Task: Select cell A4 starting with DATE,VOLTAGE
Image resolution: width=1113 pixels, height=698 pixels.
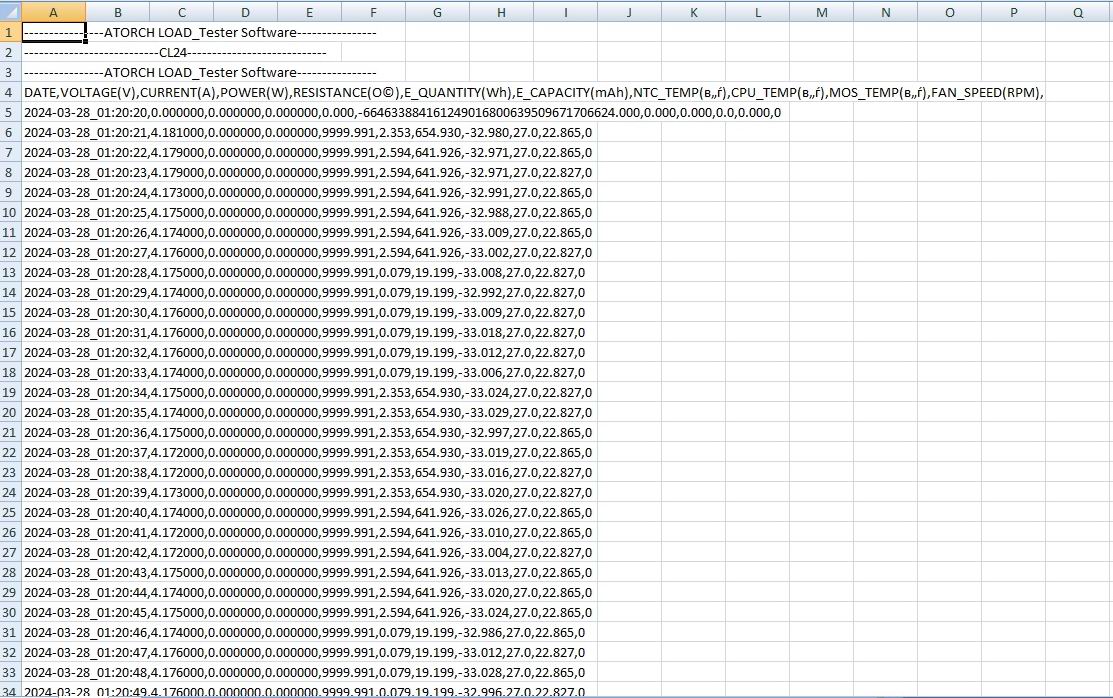Action: [53, 92]
